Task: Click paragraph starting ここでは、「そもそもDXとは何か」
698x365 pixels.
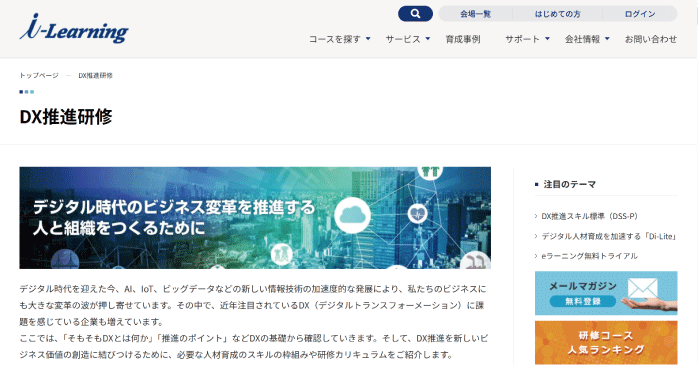Action: point(254,346)
